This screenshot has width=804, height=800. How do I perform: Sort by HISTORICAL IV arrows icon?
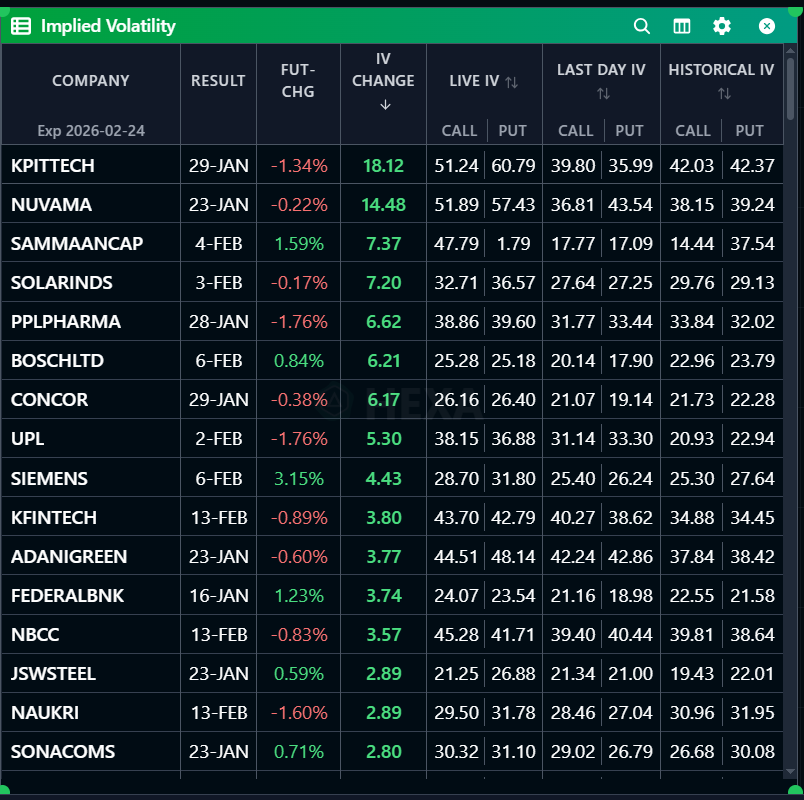point(724,94)
